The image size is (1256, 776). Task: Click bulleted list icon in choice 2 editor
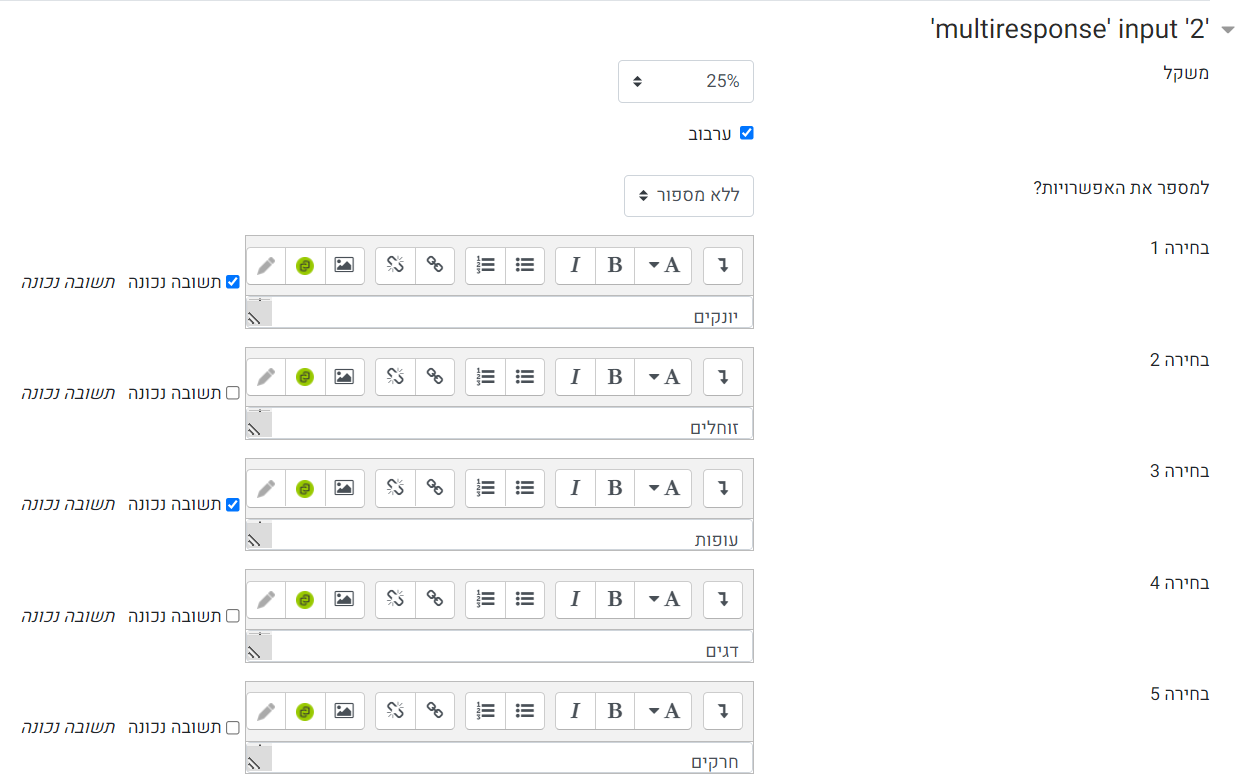click(x=524, y=376)
